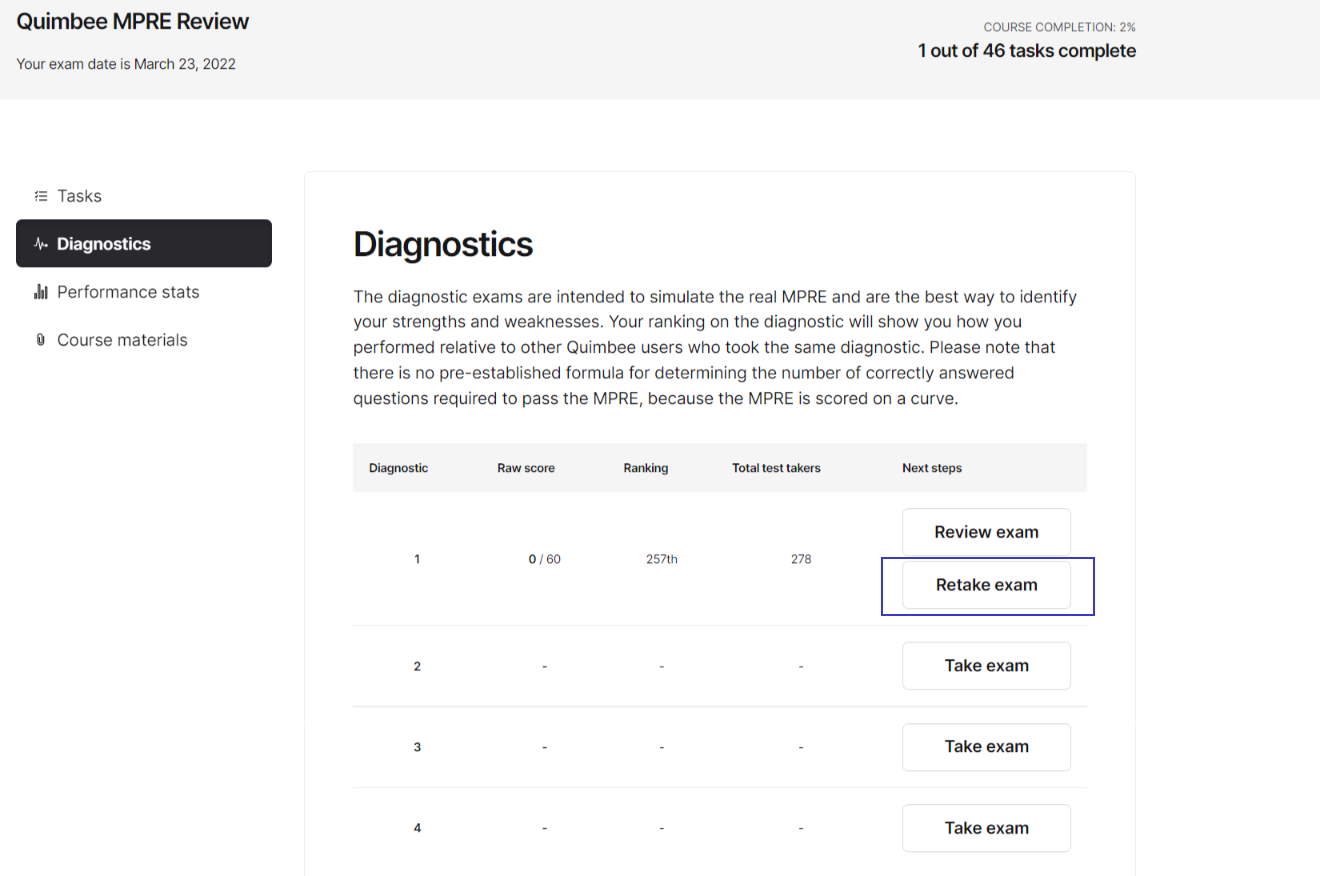The width and height of the screenshot is (1320, 876).
Task: Click the Next steps column header
Action: coord(932,468)
